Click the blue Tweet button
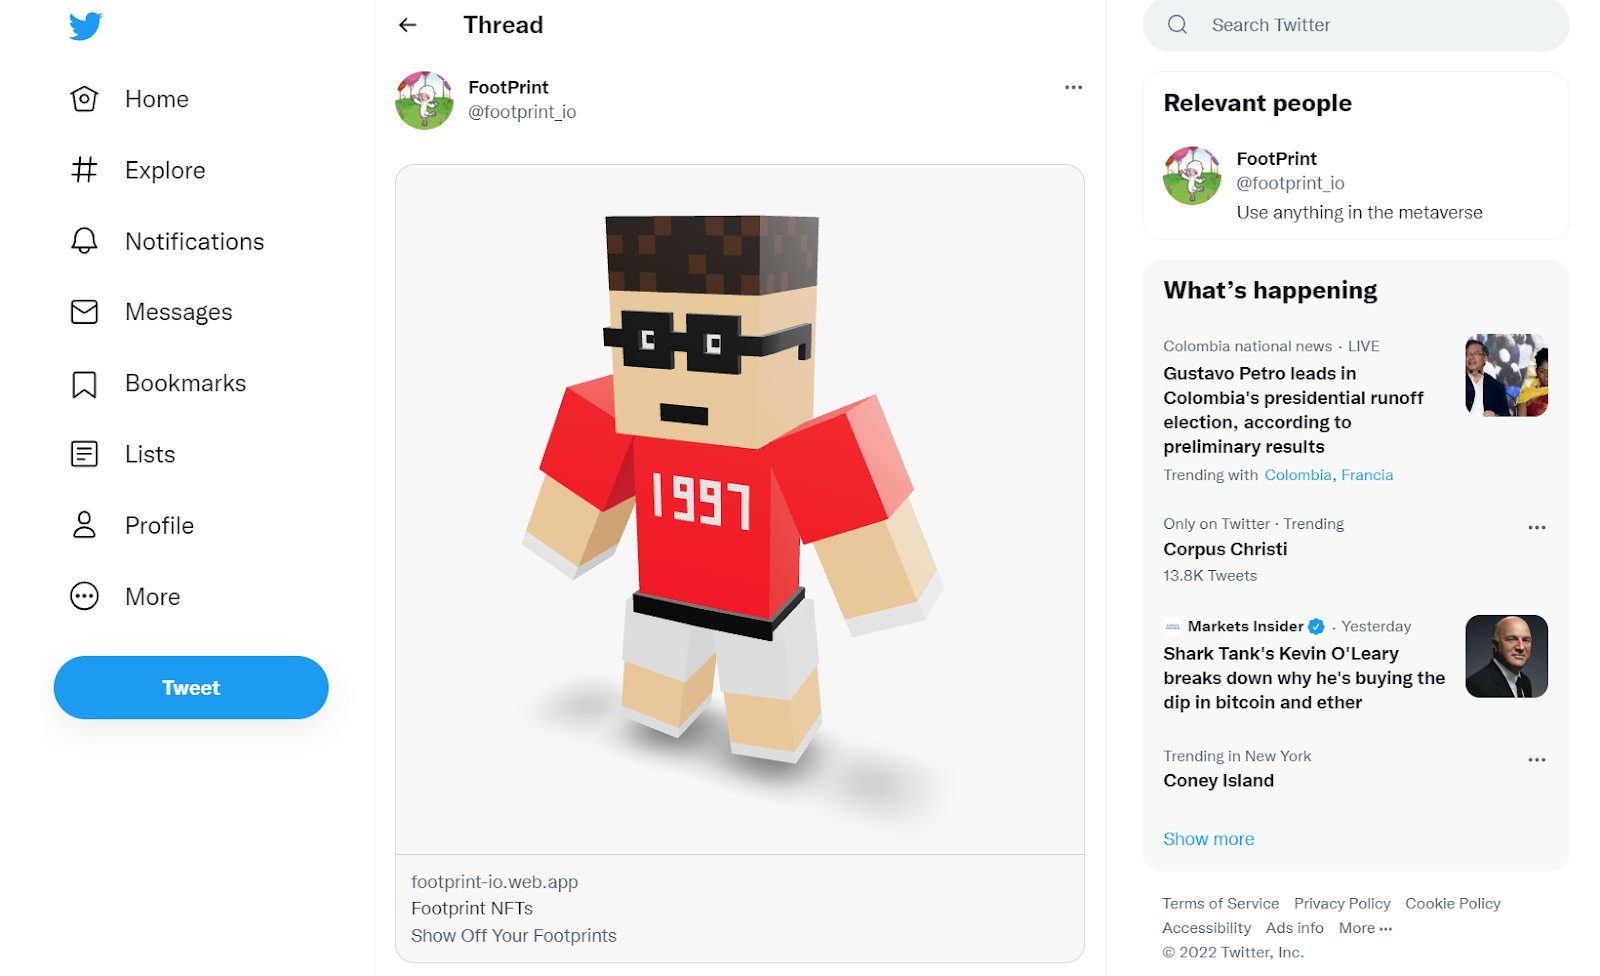 coord(191,687)
